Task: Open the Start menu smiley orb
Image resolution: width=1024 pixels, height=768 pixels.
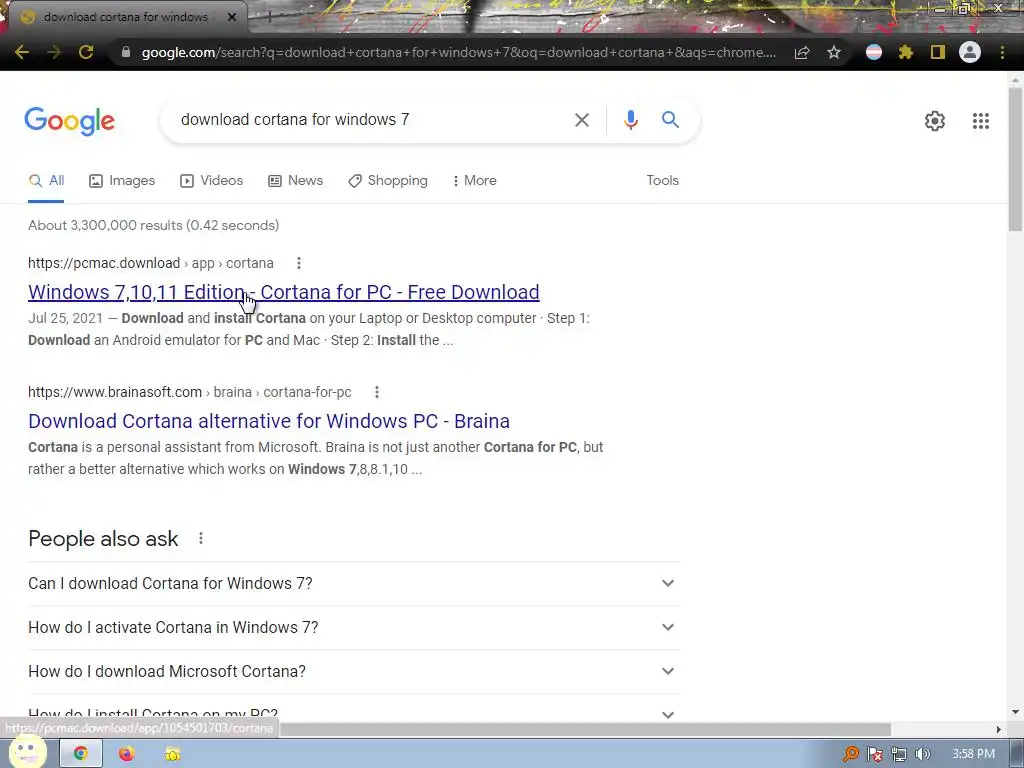Action: [27, 751]
